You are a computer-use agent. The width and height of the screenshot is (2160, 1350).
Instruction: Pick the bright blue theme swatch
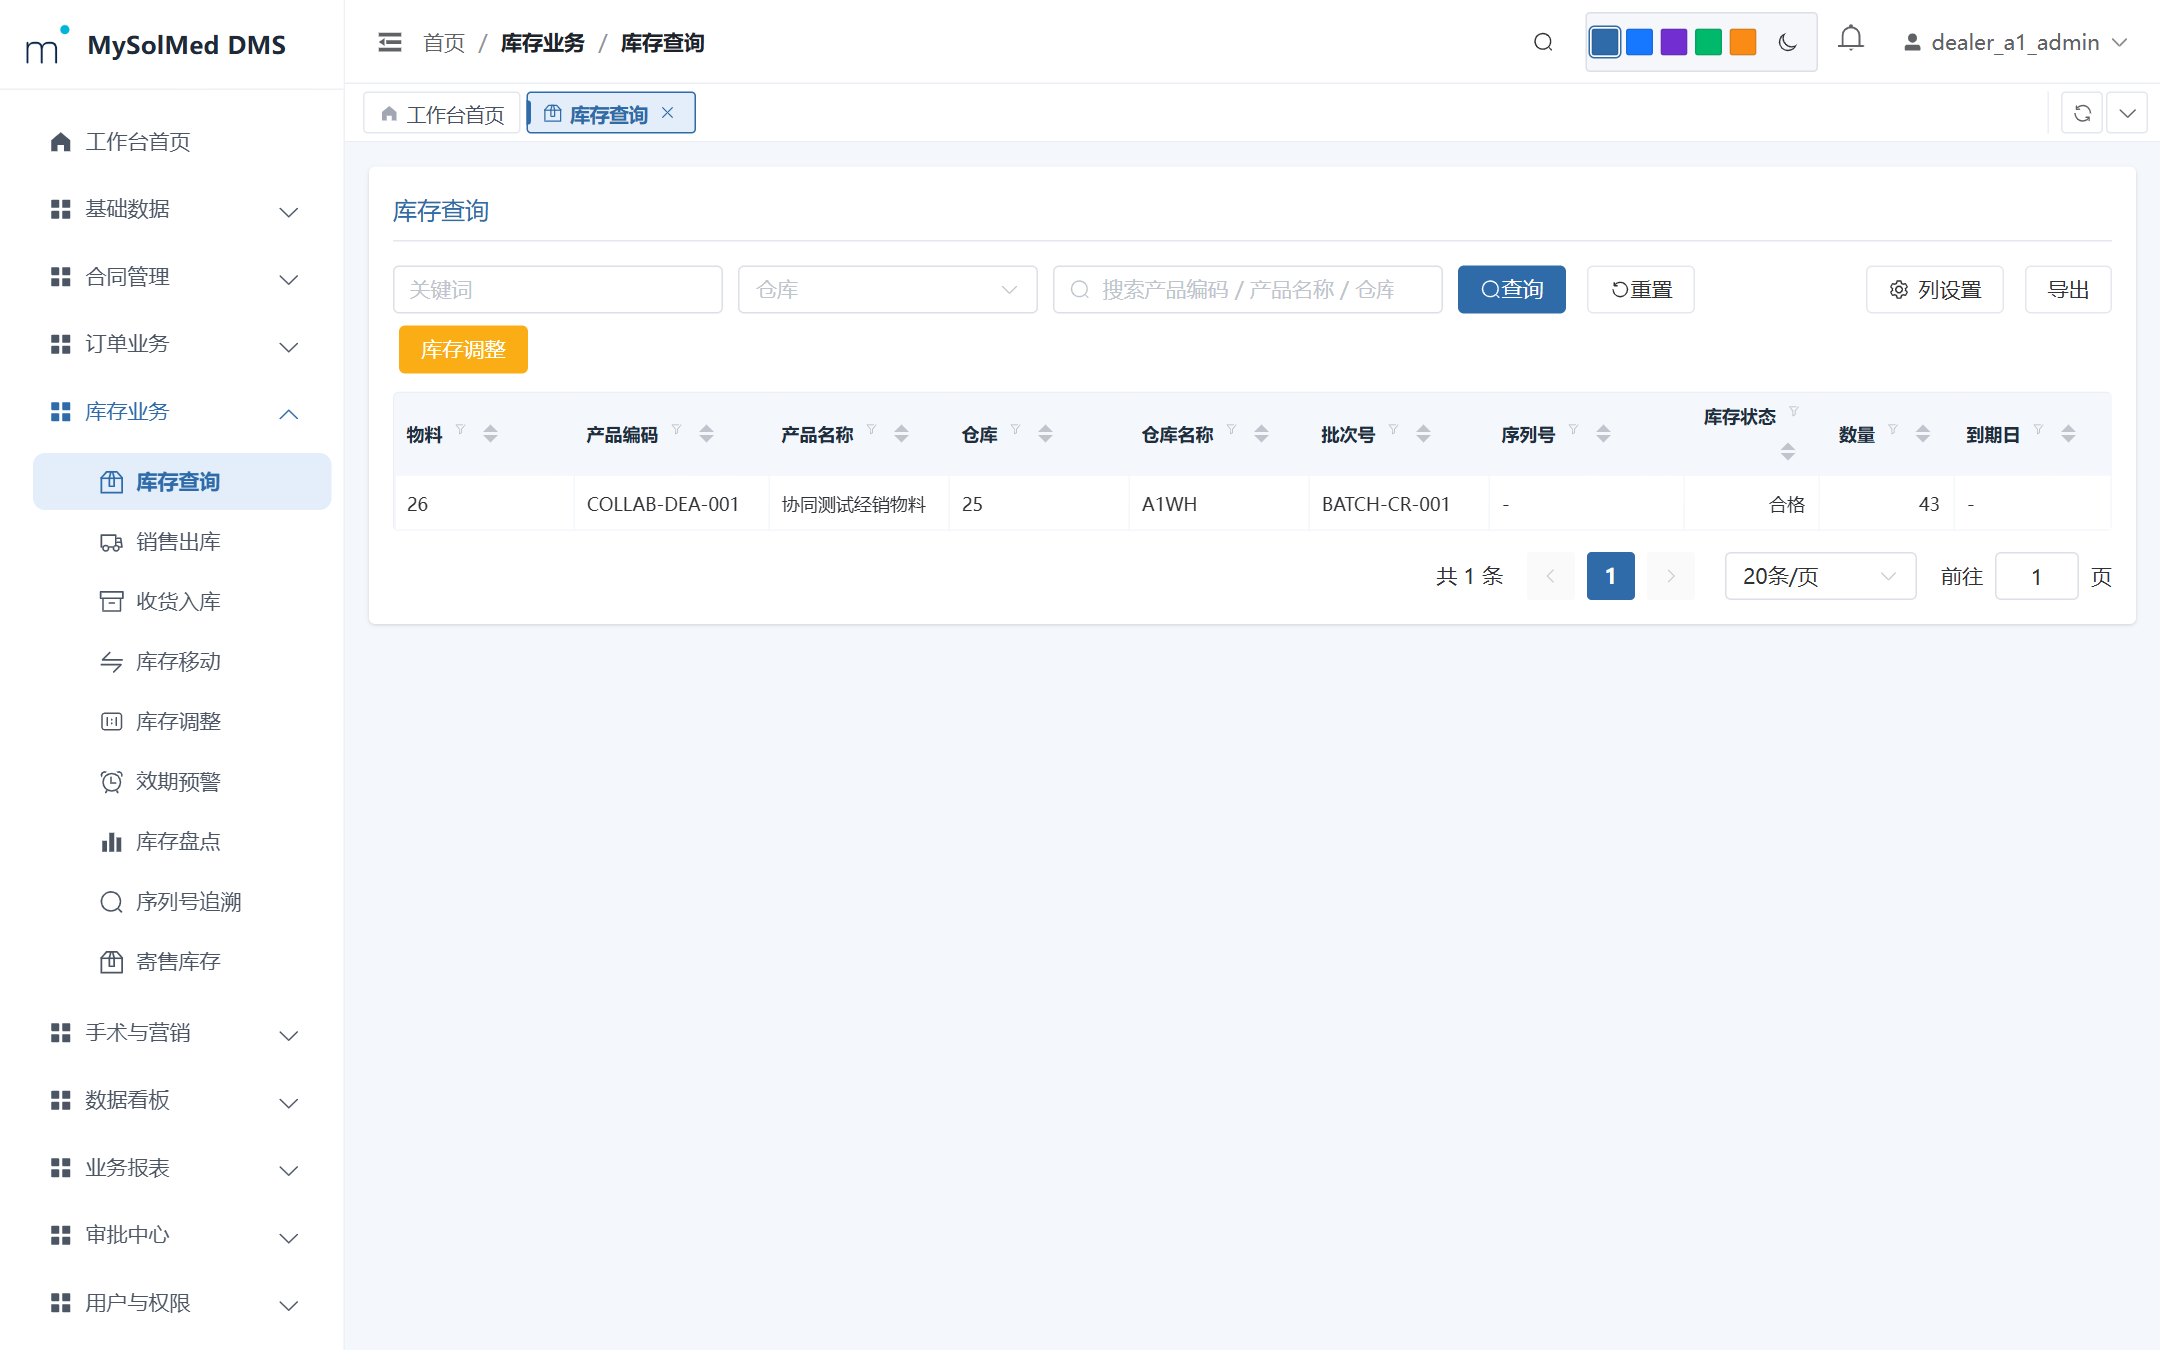1640,42
